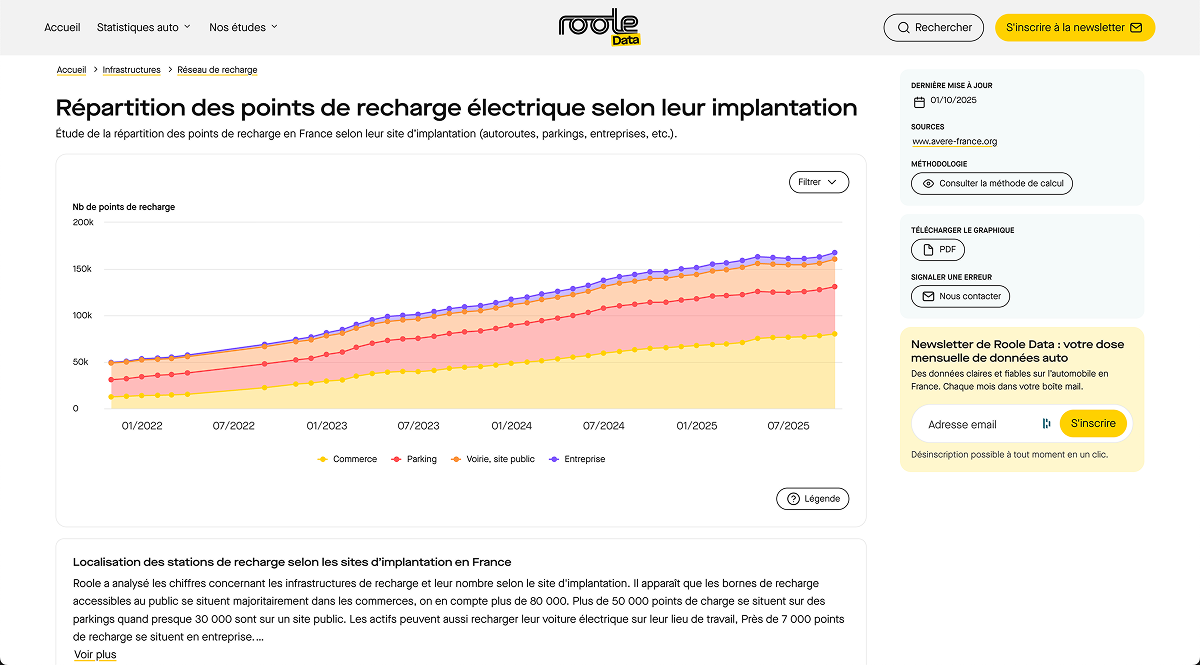Click the mail icon beside Nous contacter
Viewport: 1200px width, 665px height.
[928, 297]
